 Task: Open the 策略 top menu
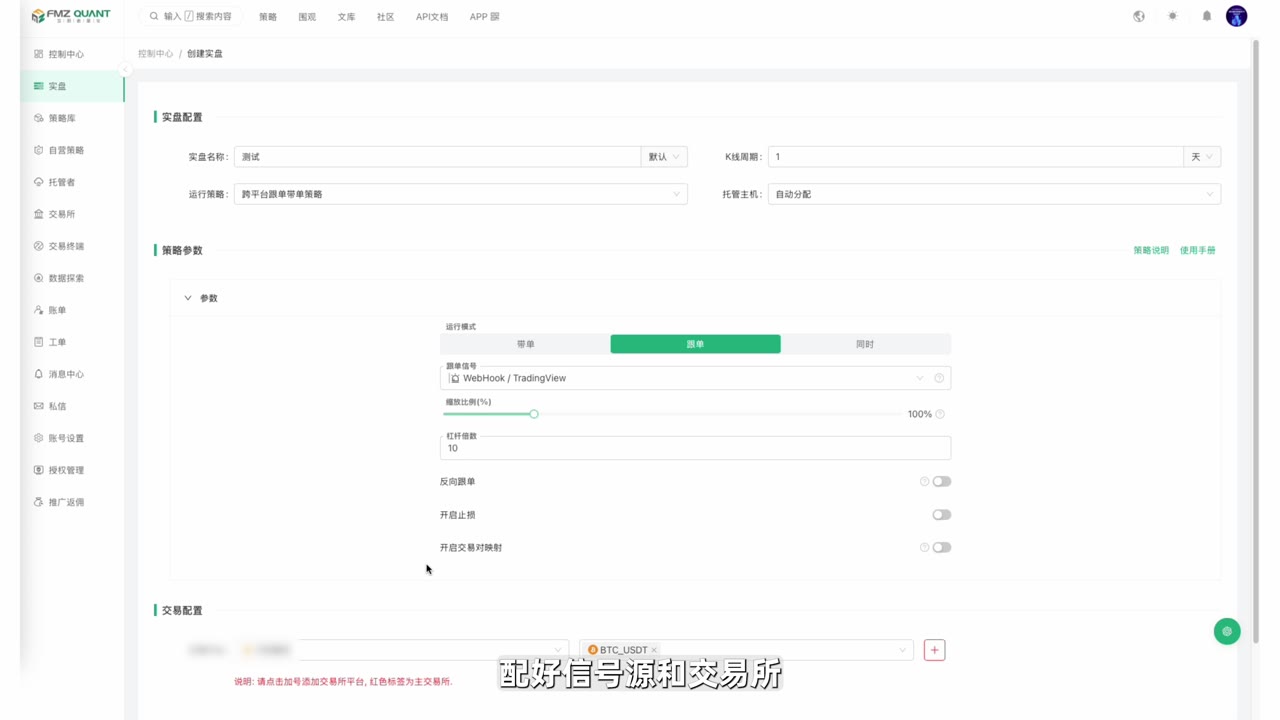pos(268,17)
